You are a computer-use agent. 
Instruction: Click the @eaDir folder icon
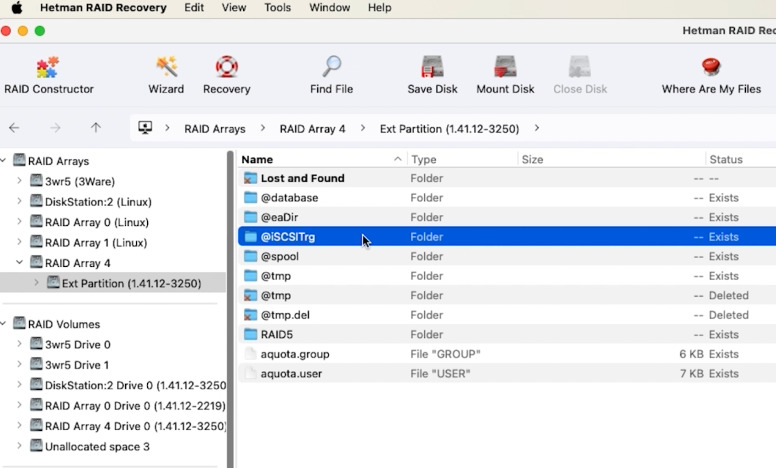coord(250,217)
